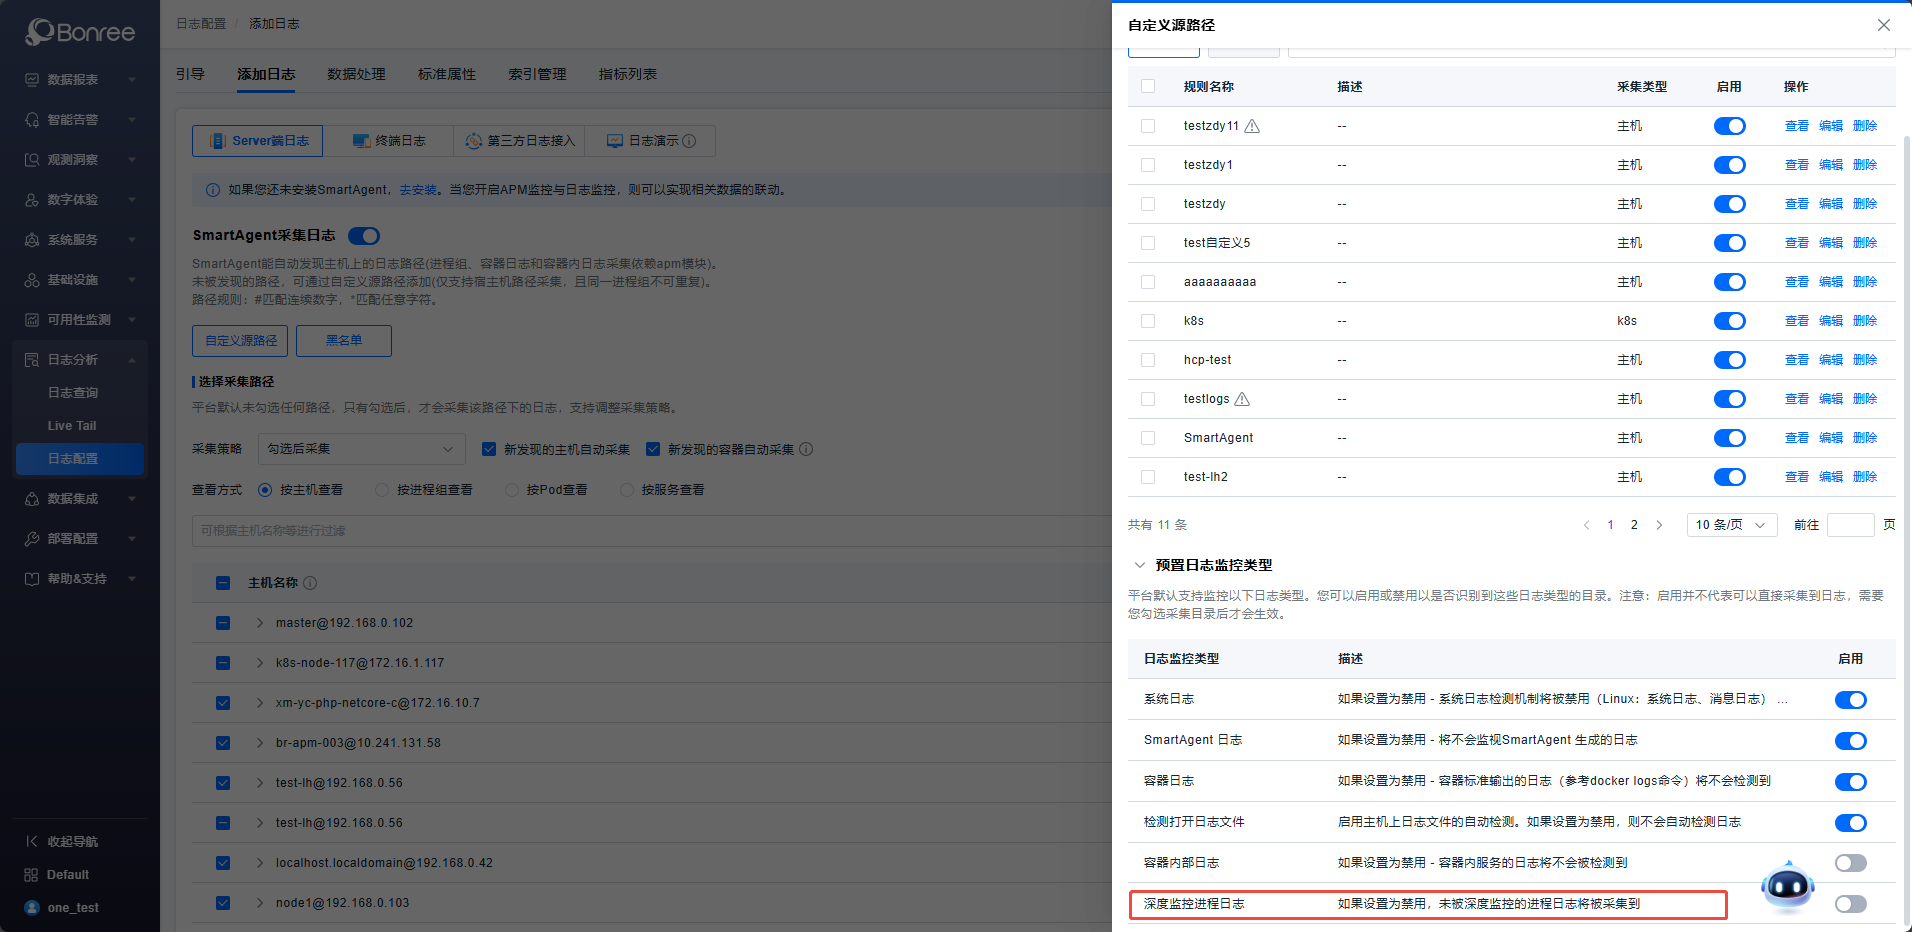Click 编辑 link for SmartAgent rule
1912x932 pixels.
click(x=1830, y=438)
